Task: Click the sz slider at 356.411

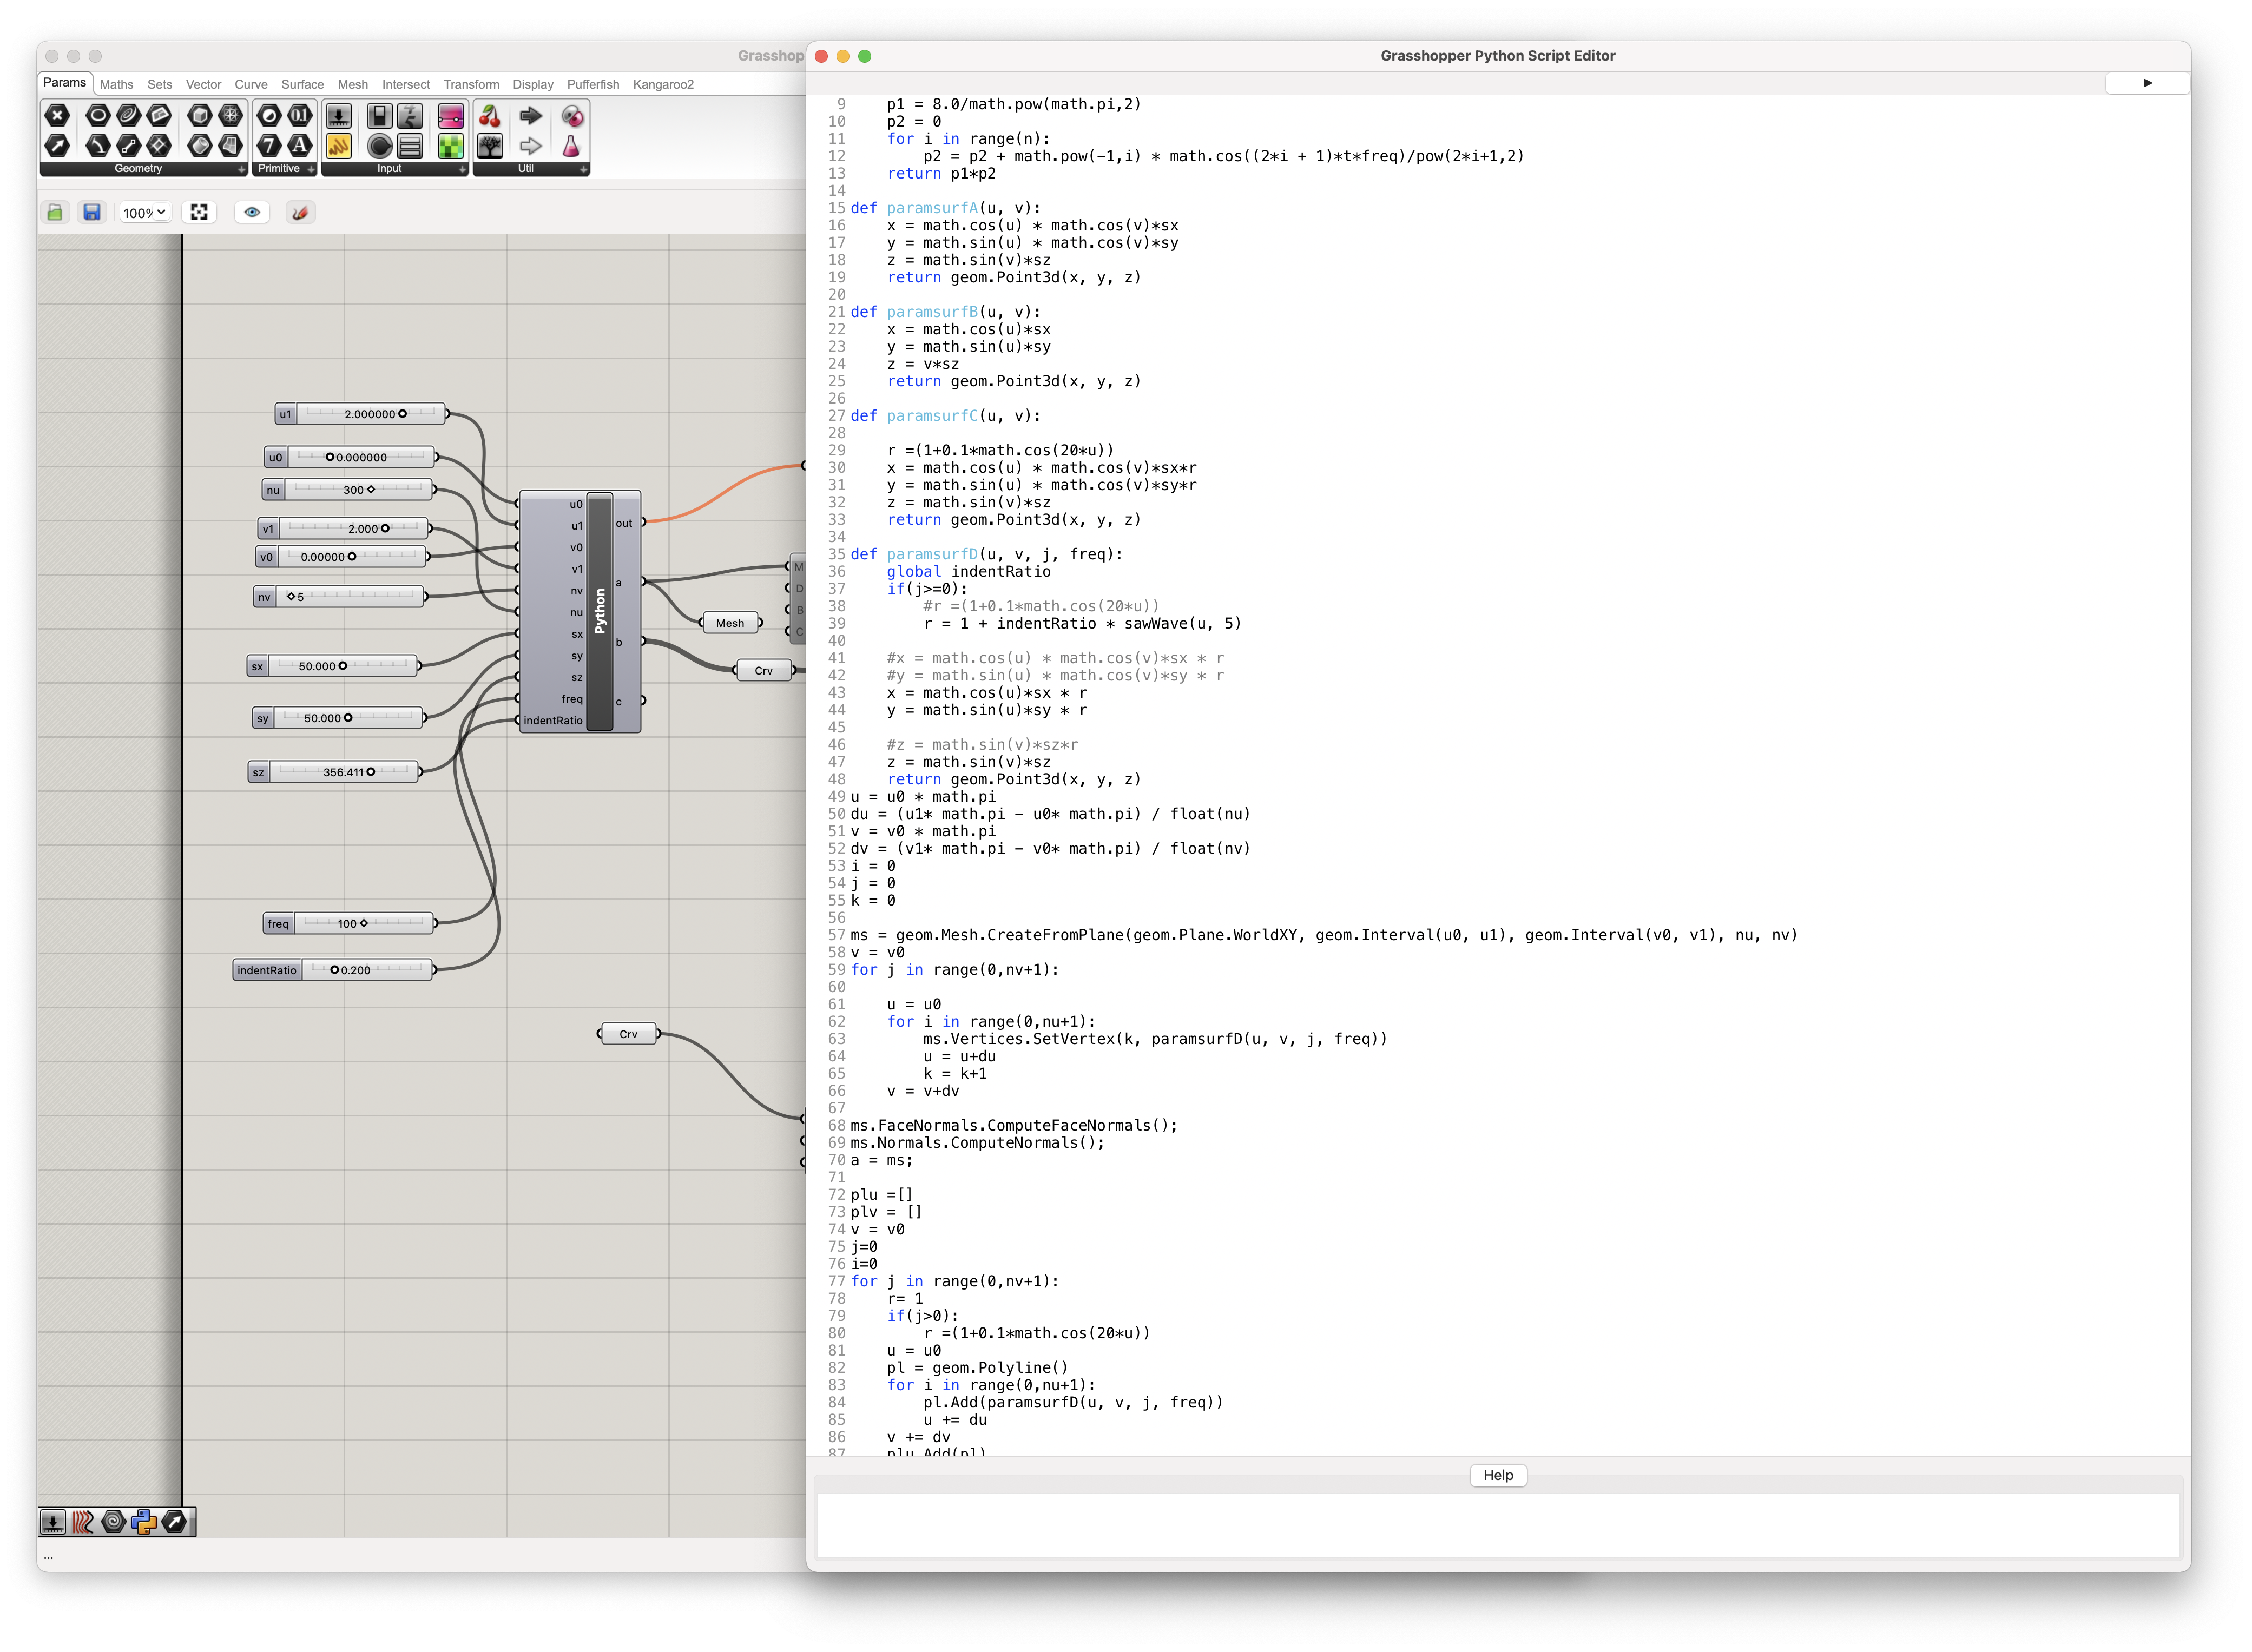Action: [333, 772]
